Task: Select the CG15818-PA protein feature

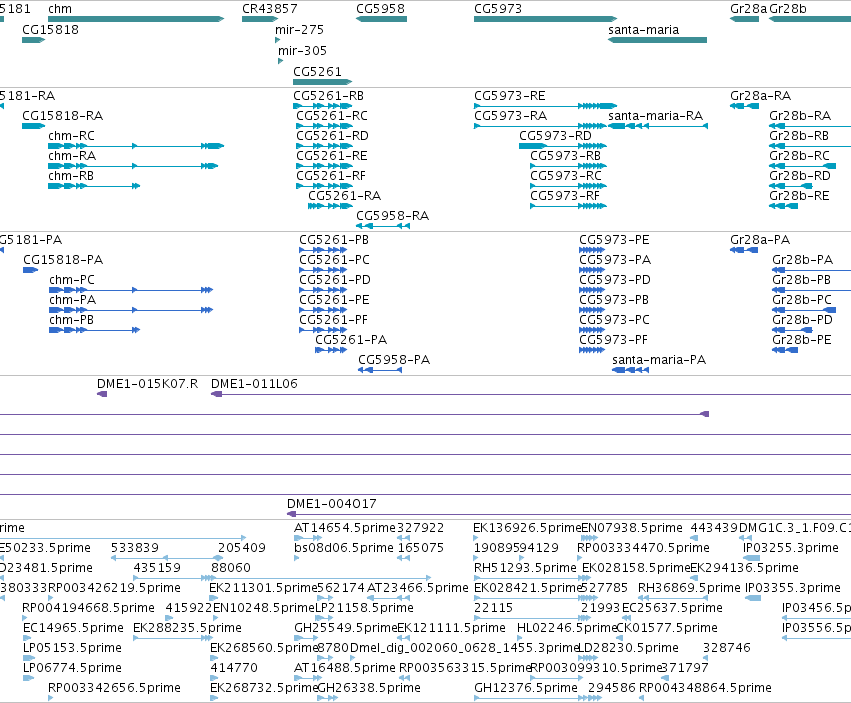Action: point(30,270)
